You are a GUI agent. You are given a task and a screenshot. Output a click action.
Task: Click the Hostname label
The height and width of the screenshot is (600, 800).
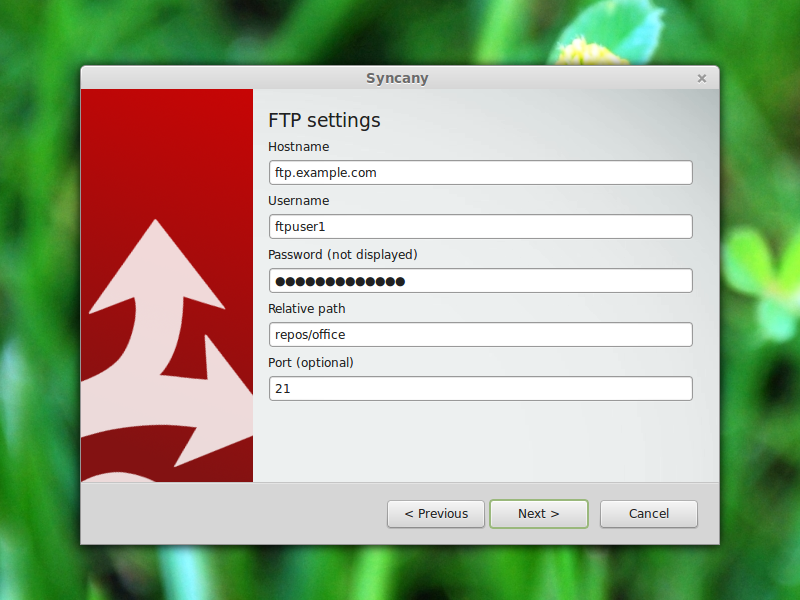point(298,147)
